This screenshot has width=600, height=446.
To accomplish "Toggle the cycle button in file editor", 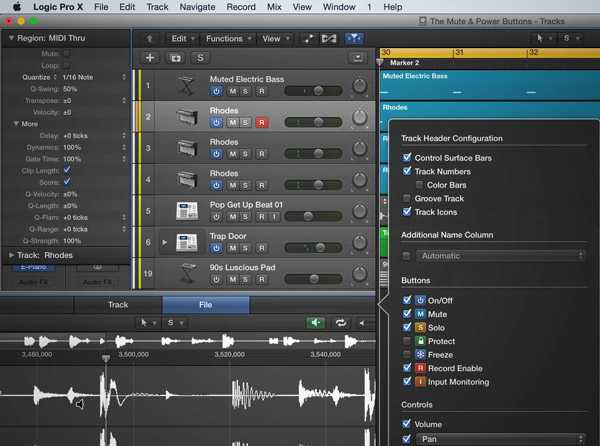I will (x=341, y=323).
